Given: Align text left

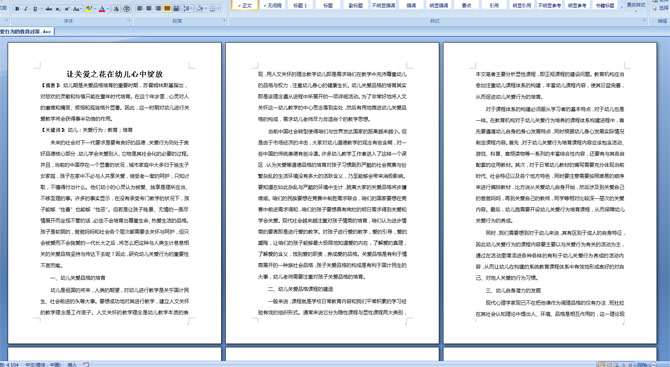Looking at the screenshot, I should [140, 9].
